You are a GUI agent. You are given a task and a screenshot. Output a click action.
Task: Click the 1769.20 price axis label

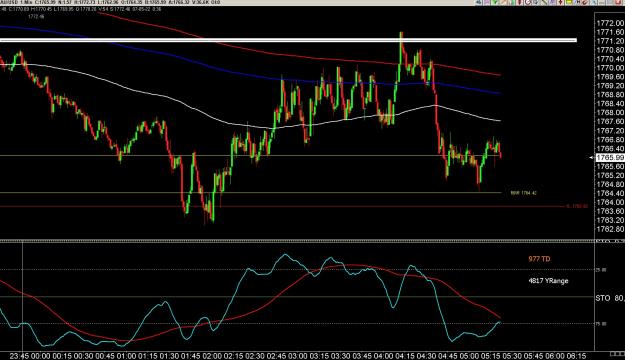[609, 86]
